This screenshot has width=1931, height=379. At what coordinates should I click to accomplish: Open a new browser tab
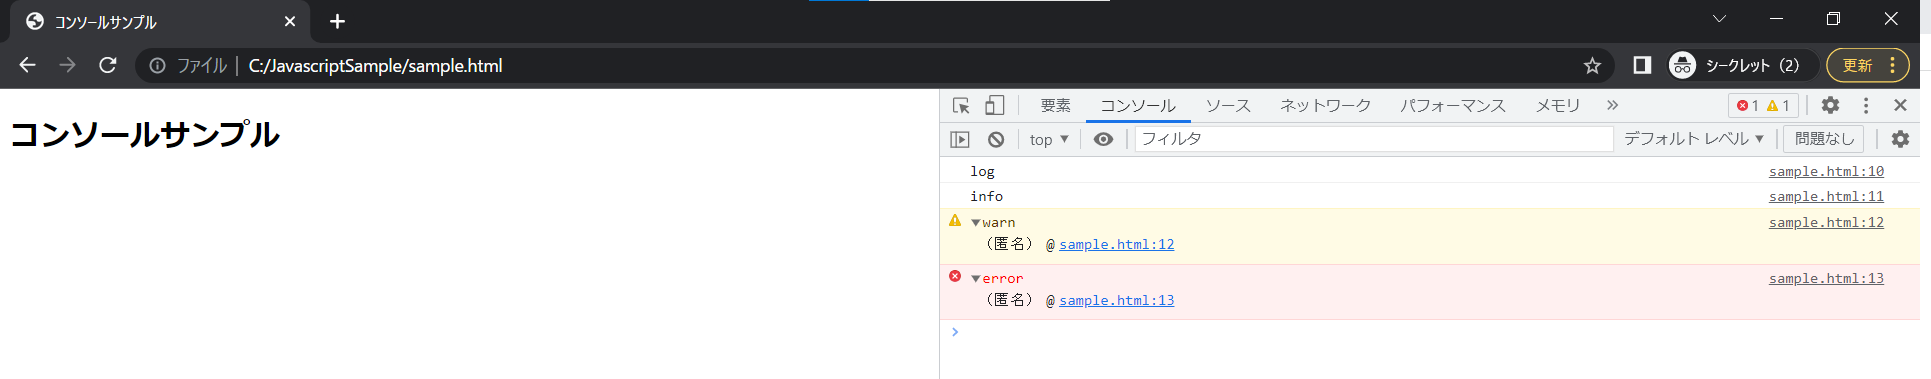point(337,21)
